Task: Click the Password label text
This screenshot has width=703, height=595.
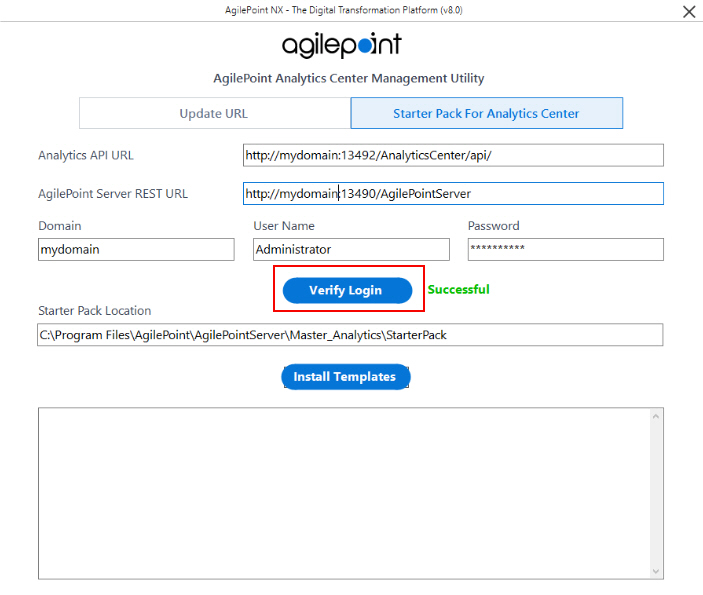Action: [494, 226]
